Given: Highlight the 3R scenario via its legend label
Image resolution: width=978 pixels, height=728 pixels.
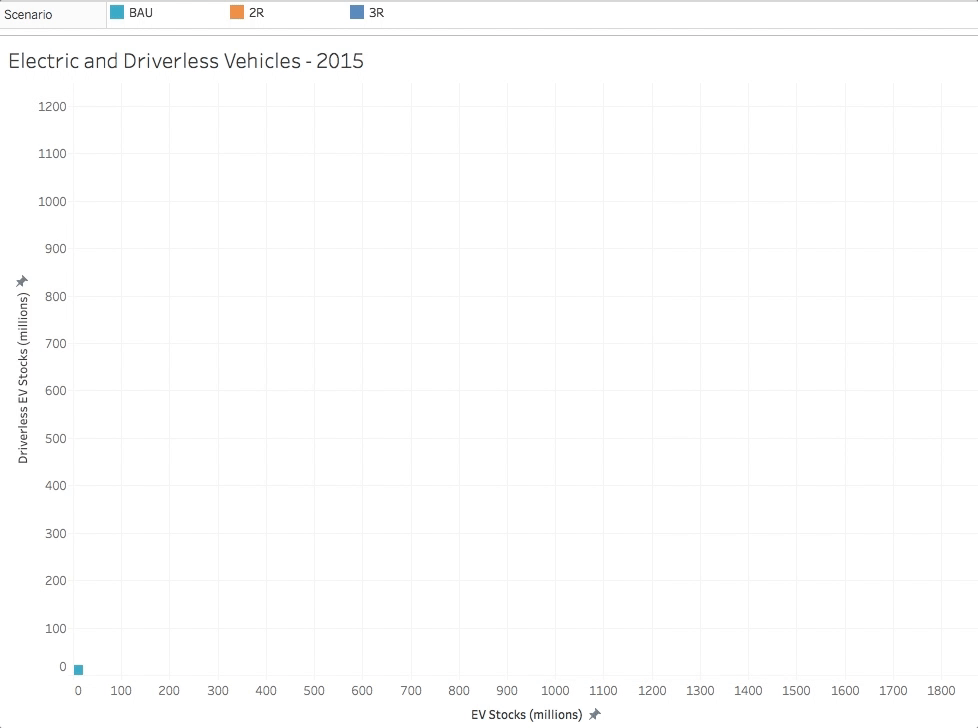Looking at the screenshot, I should 376,13.
